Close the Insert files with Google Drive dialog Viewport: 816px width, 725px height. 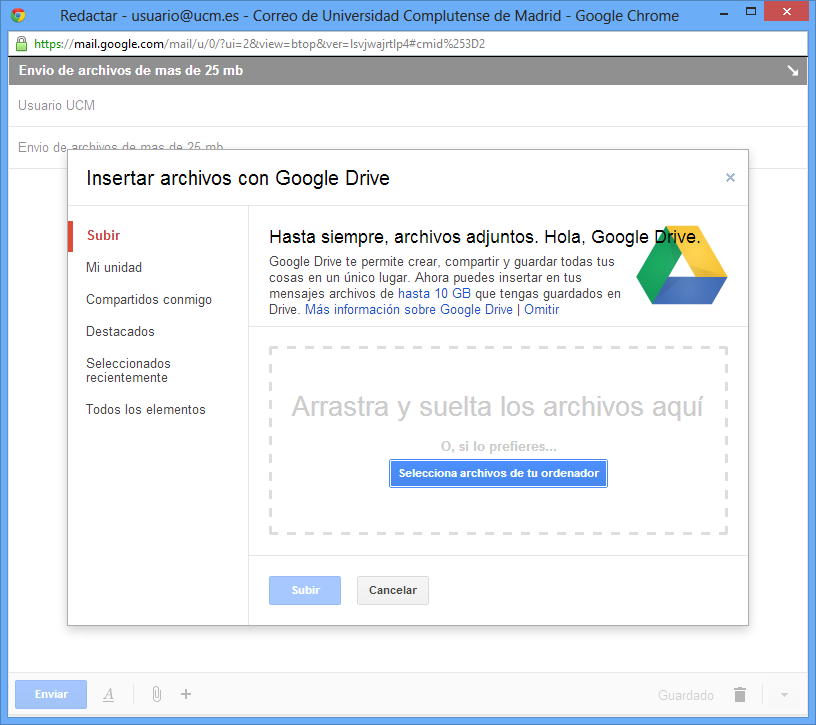(x=730, y=178)
